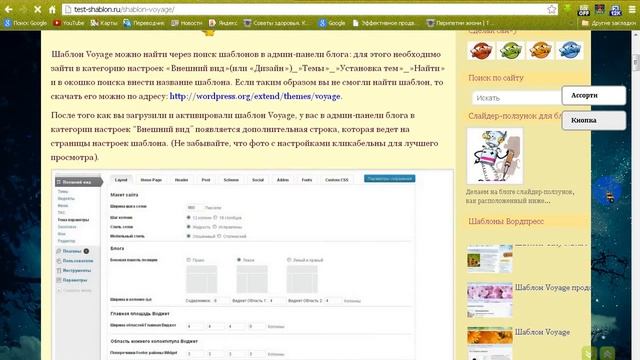Open the wordpress.org/extend/themes/voyage link
640x360 pixels.
[255, 96]
